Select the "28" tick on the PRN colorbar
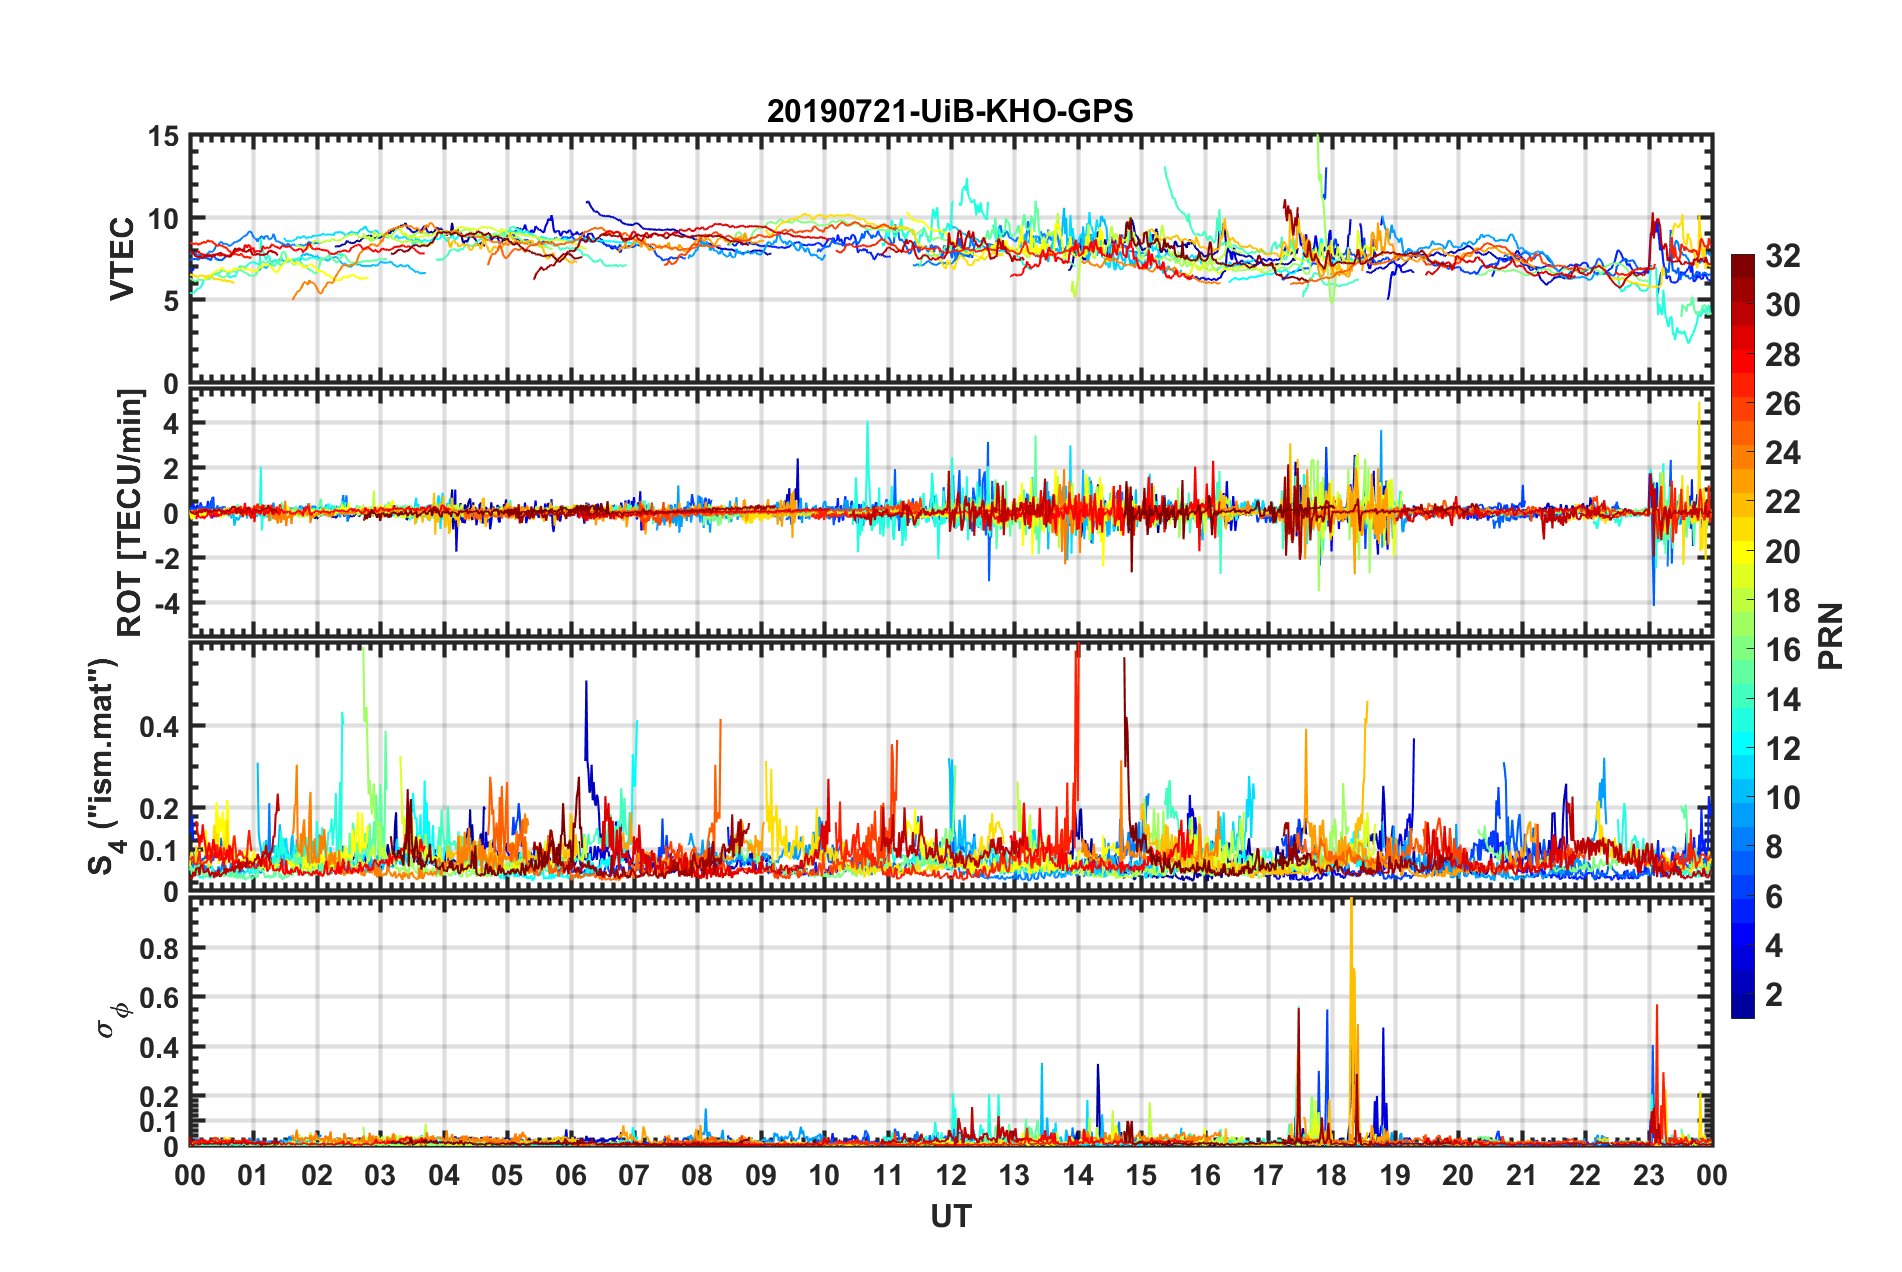Image resolution: width=1902 pixels, height=1272 pixels. (x=1783, y=355)
